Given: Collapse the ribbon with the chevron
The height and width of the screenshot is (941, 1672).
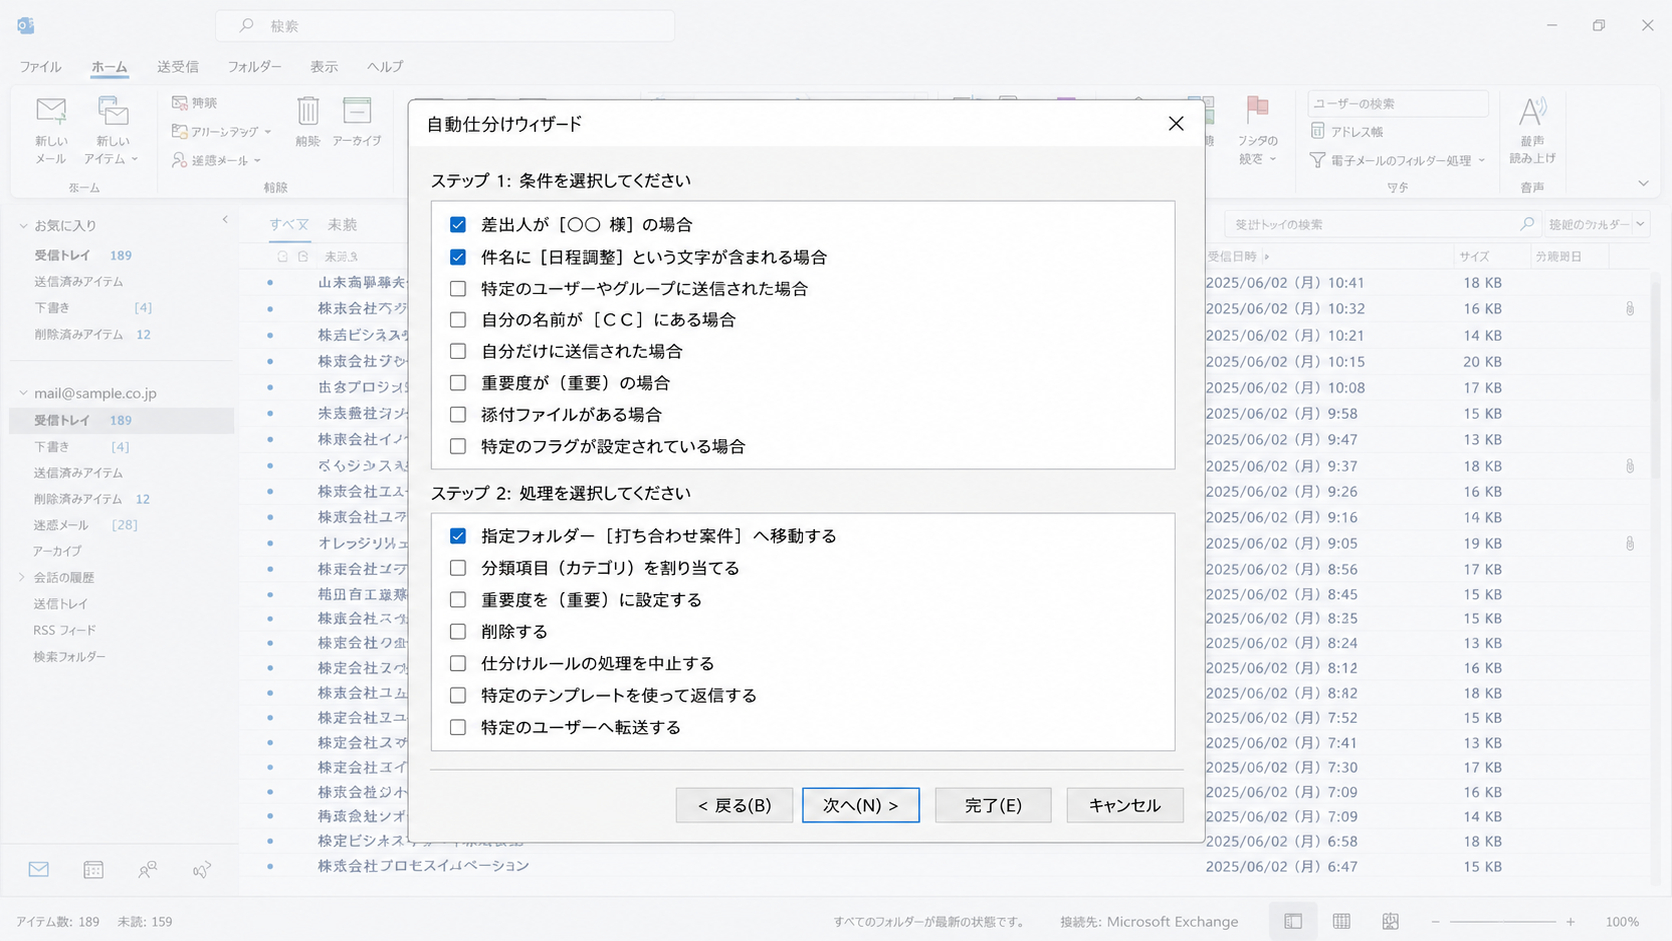Looking at the screenshot, I should tap(1643, 183).
